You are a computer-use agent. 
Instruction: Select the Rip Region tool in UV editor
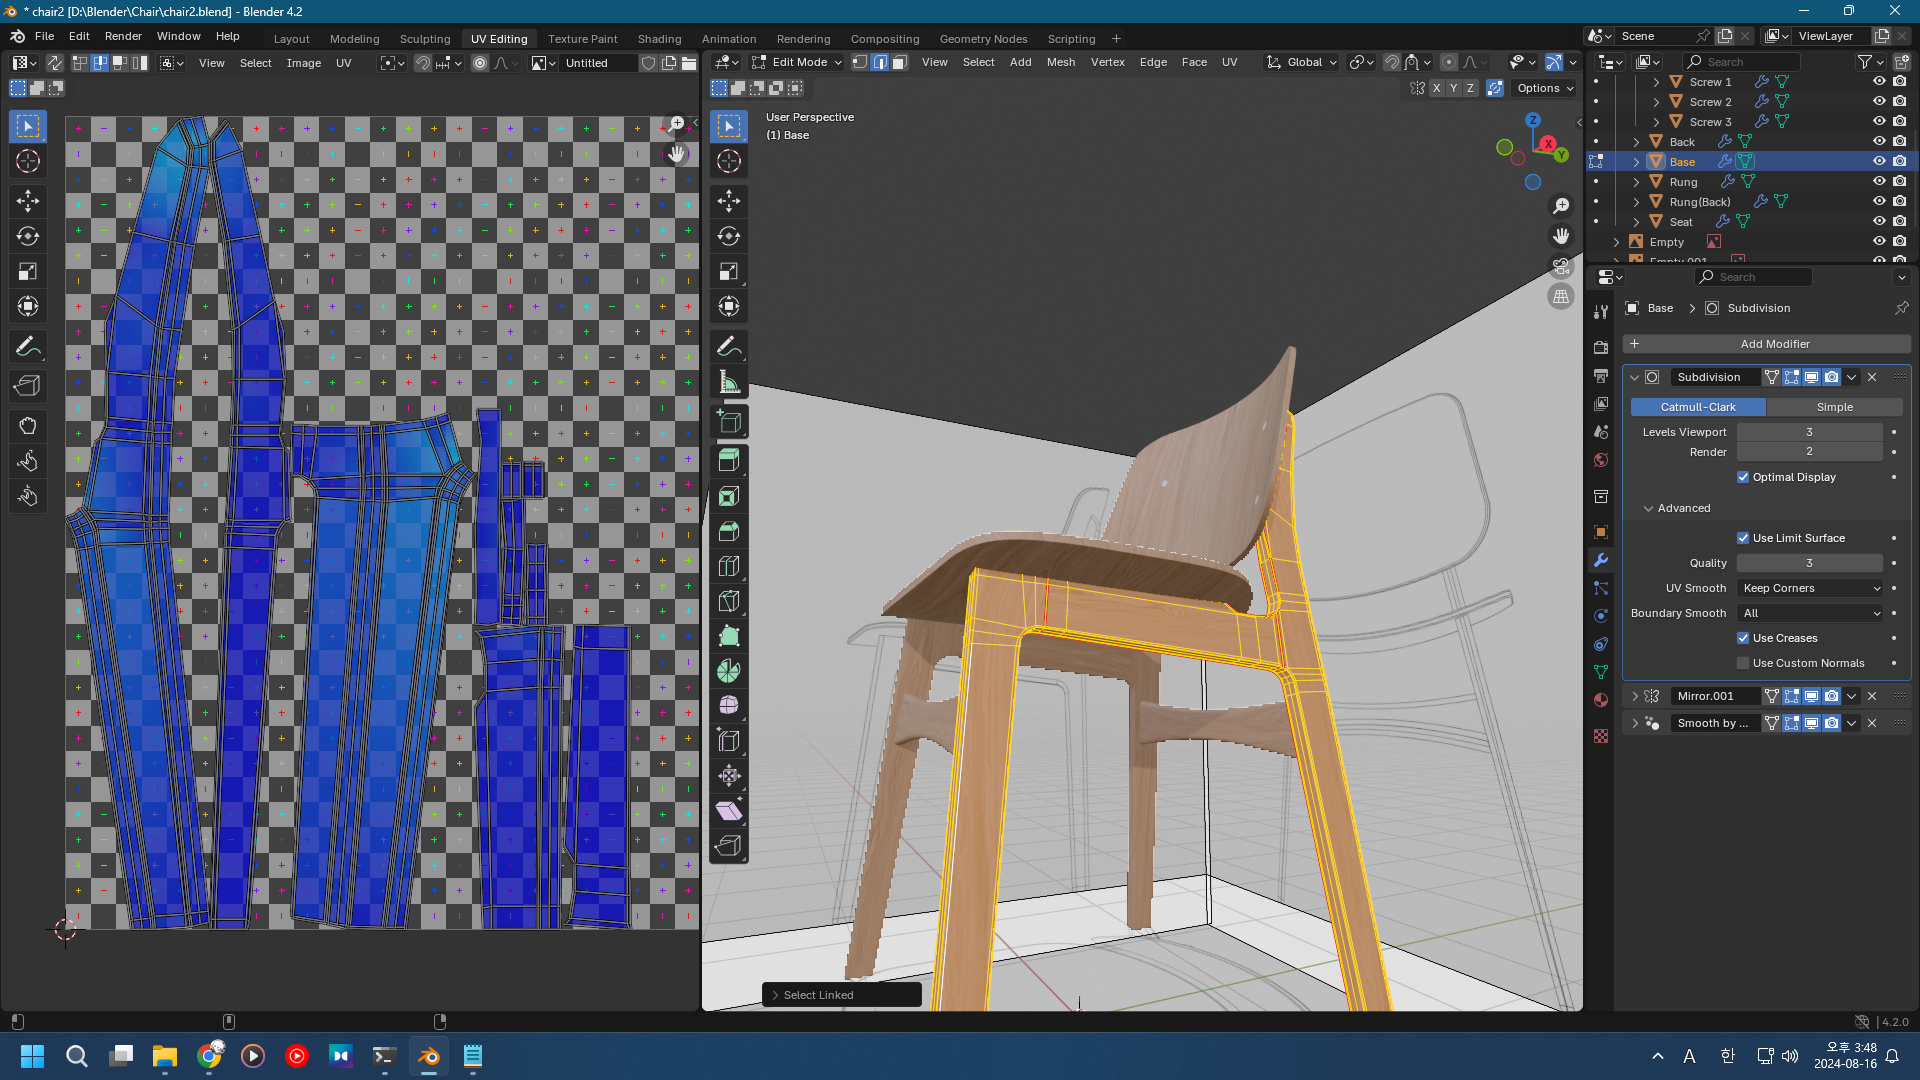click(x=28, y=386)
